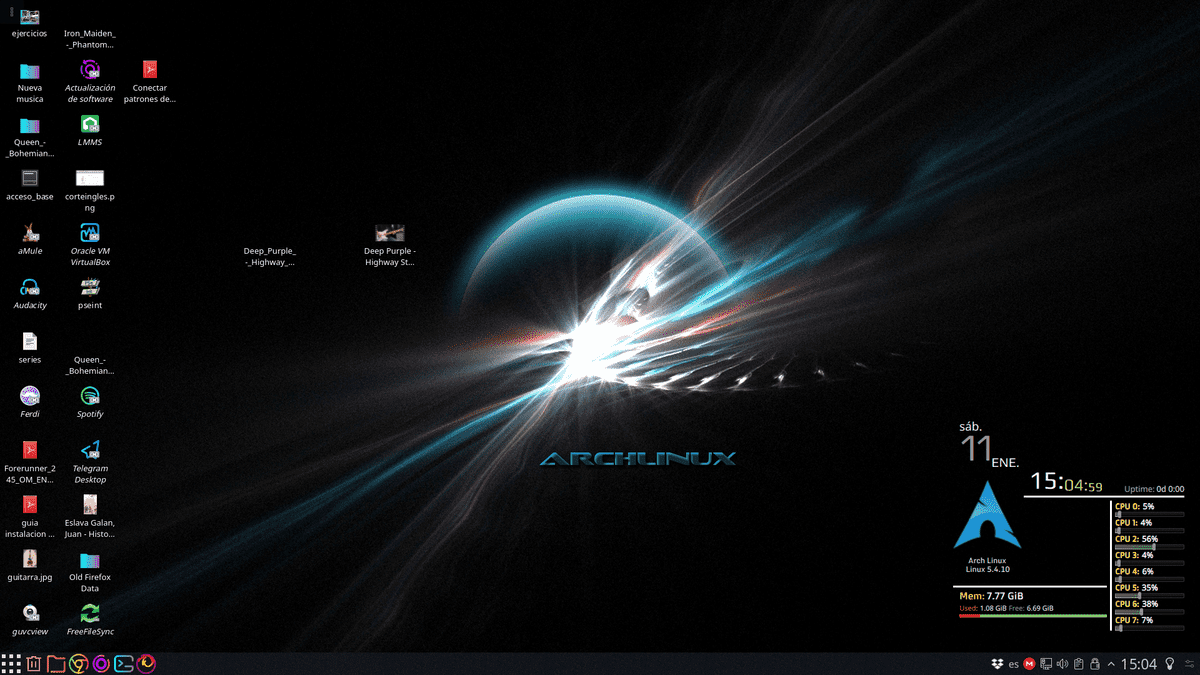Click the Iron_Maiden_-_Phantom file label

pyautogui.click(x=90, y=38)
